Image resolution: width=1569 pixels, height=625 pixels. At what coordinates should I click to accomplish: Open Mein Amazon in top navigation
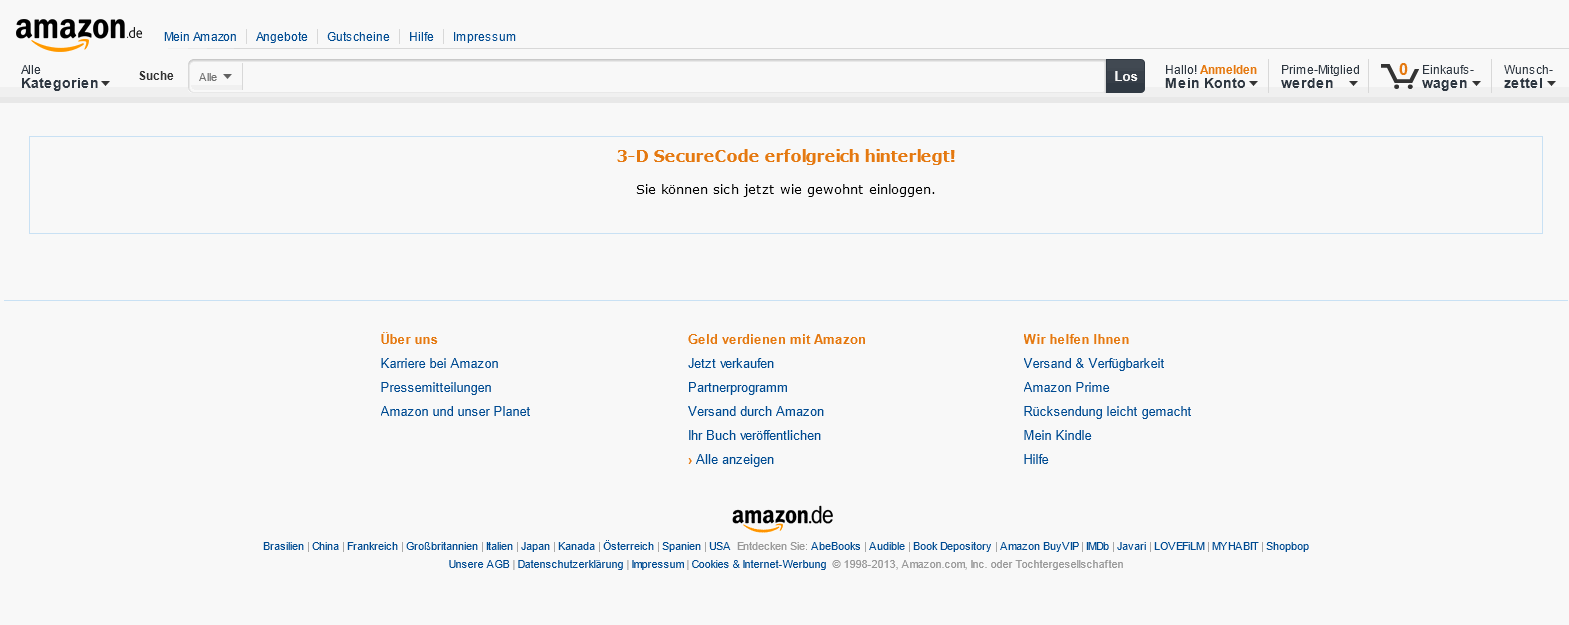200,37
